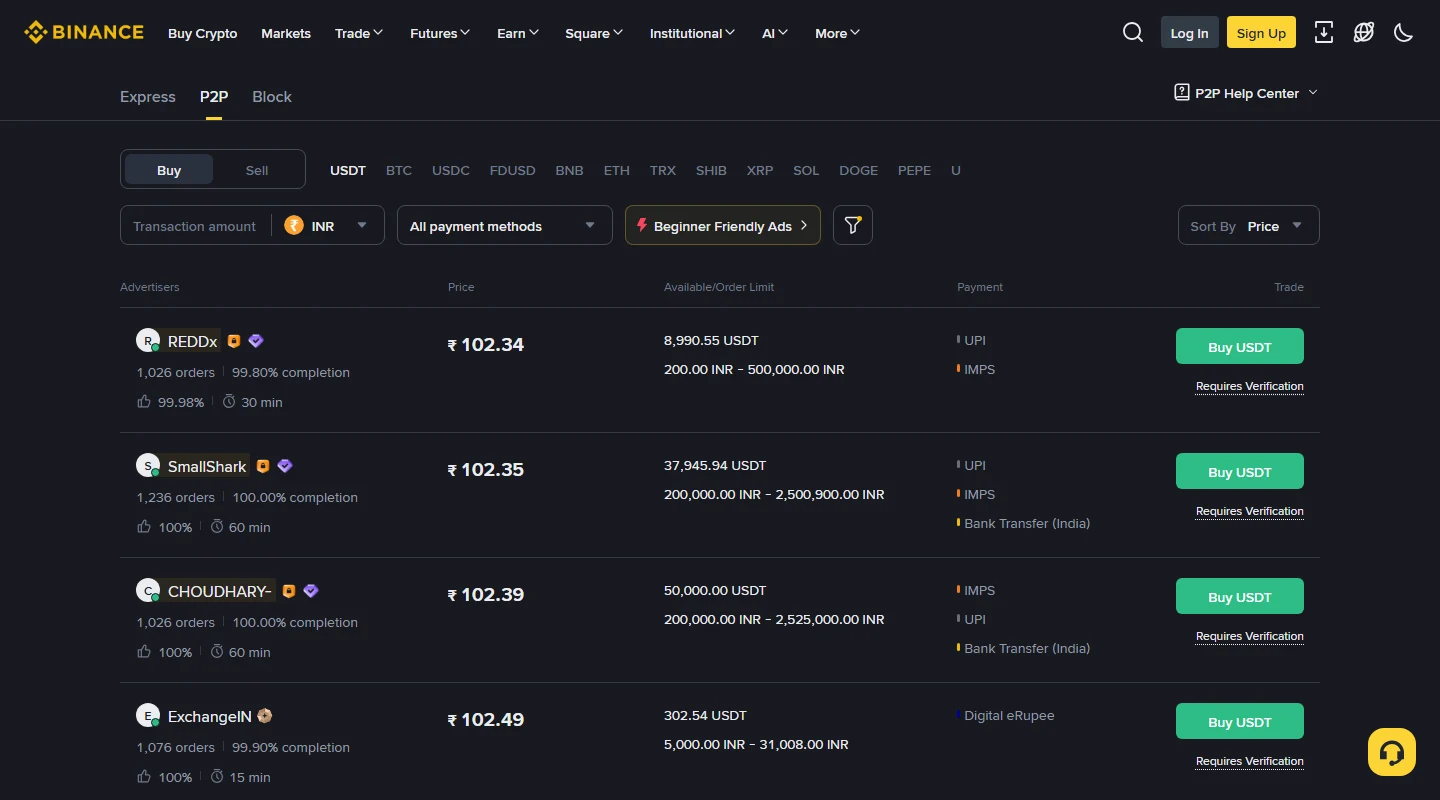Click Requires Verification under REDDx
1440x800 pixels.
[1250, 386]
